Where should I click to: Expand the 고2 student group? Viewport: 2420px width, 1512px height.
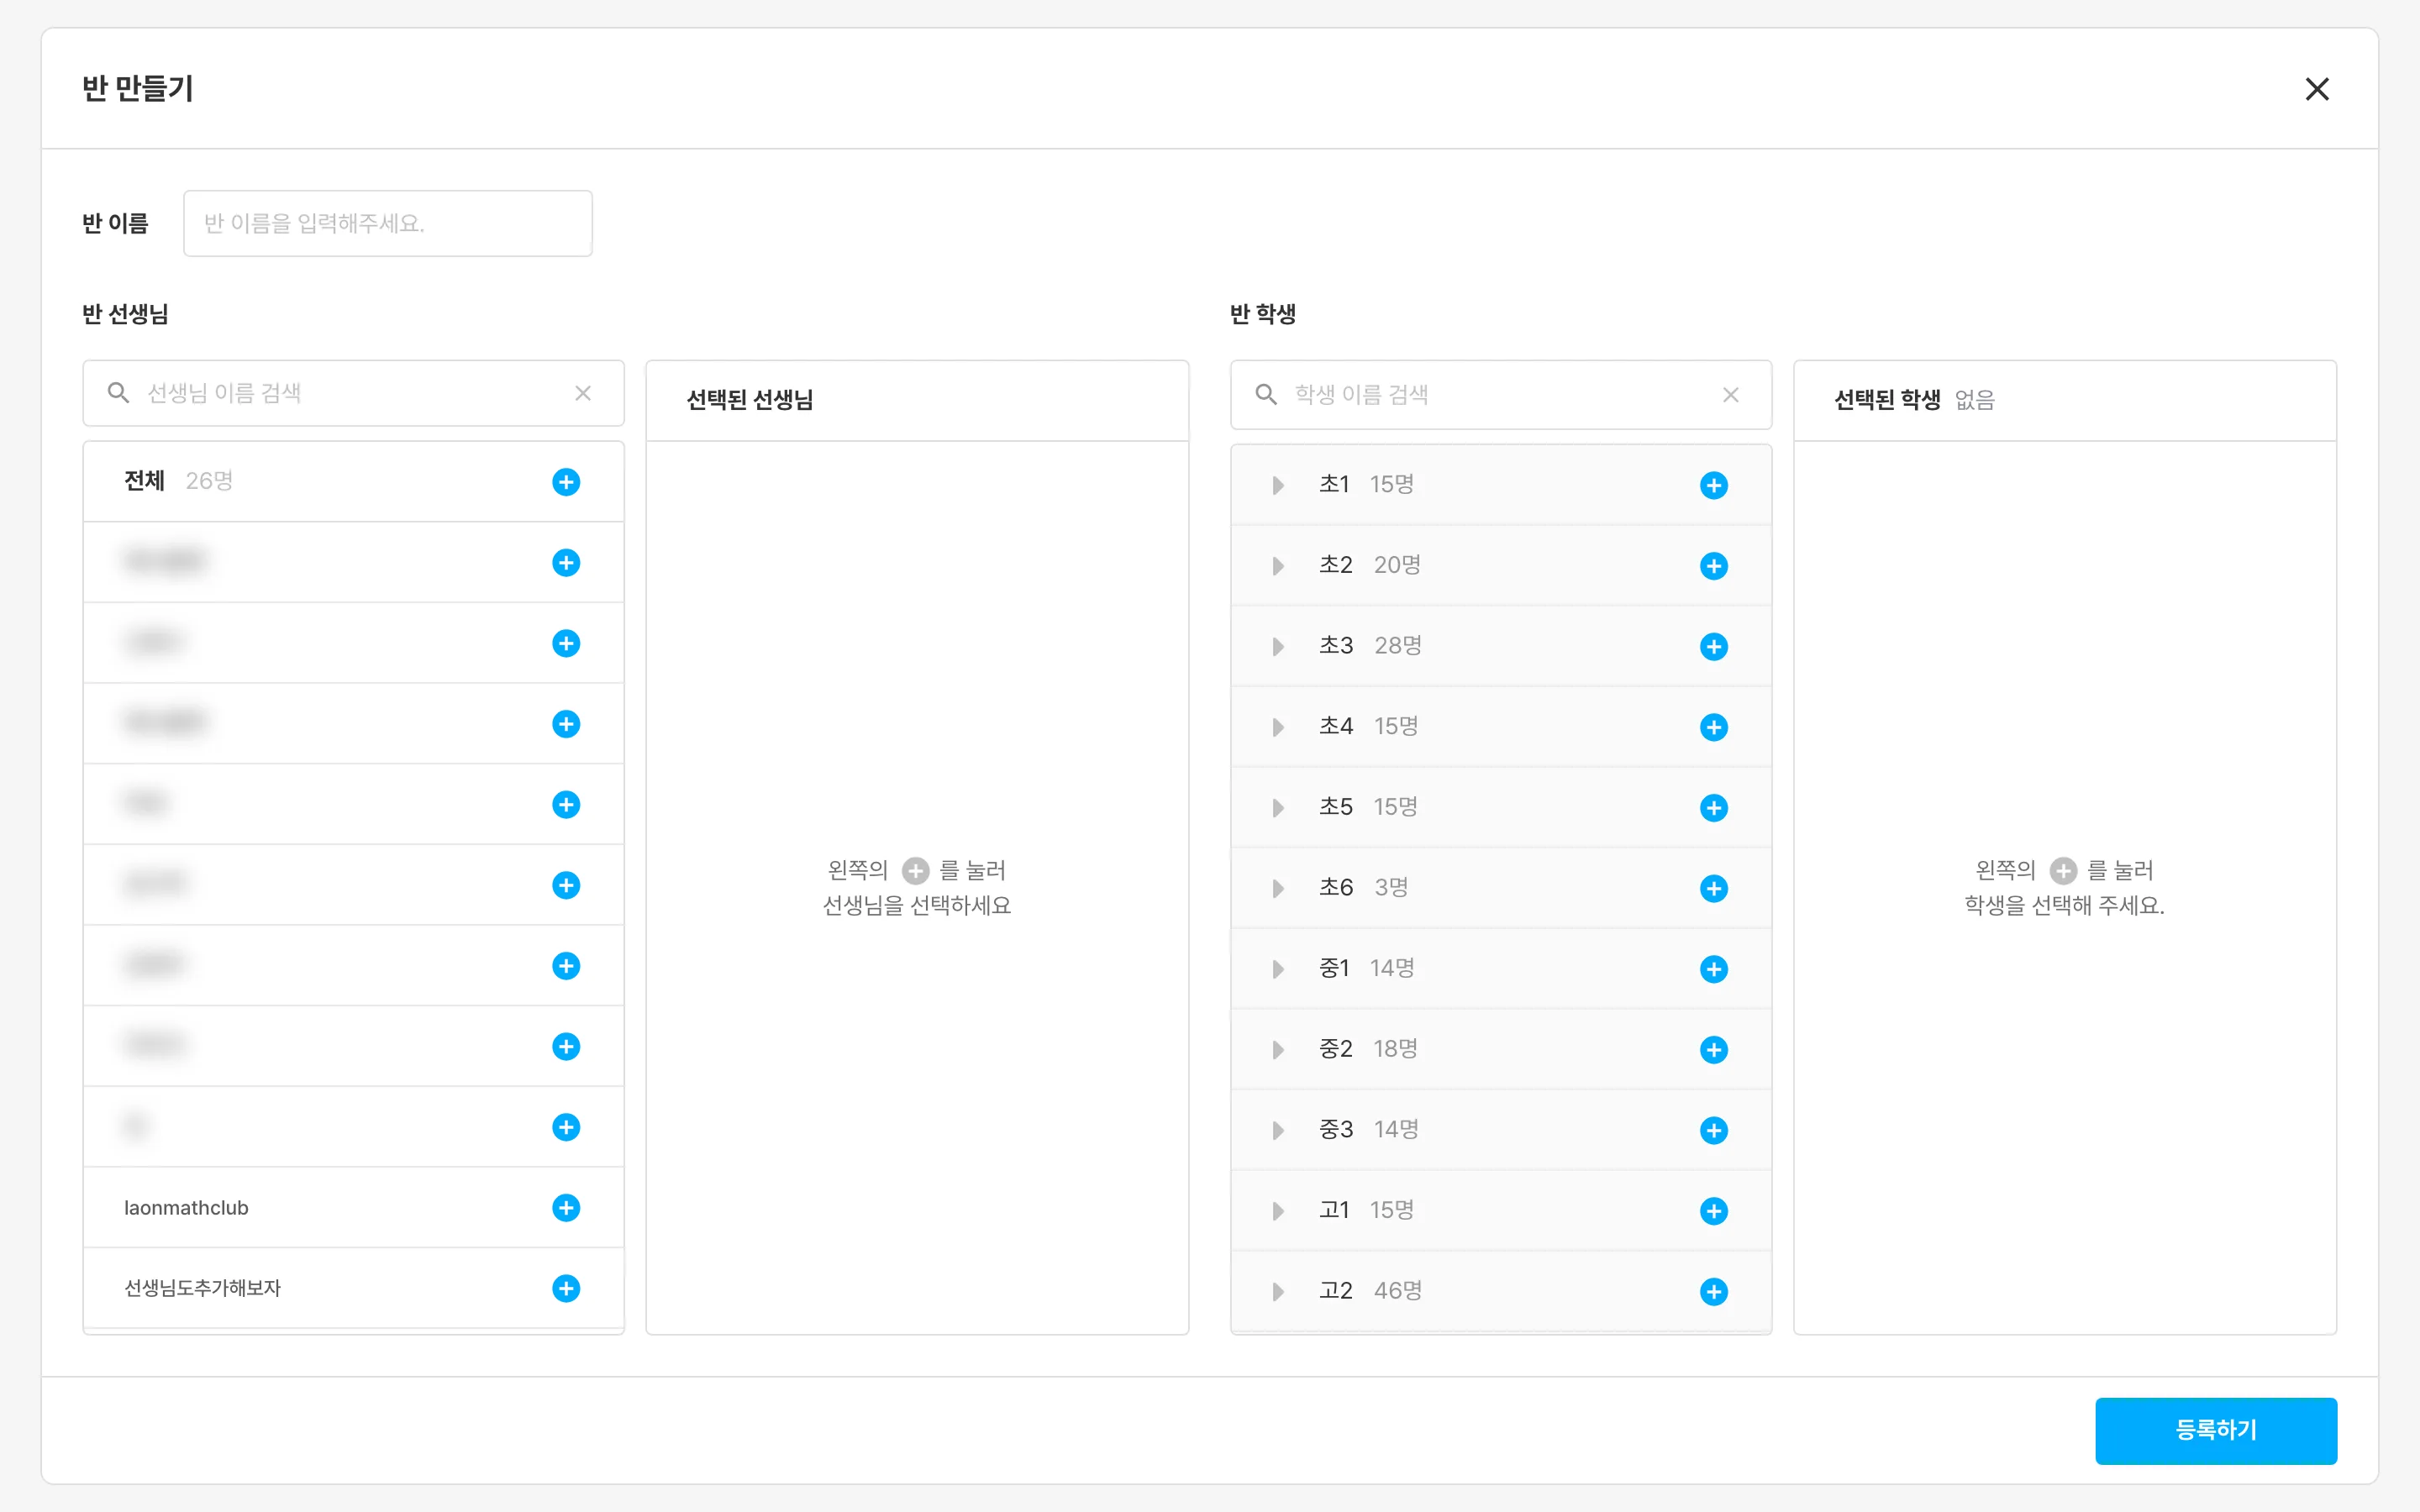coord(1278,1292)
